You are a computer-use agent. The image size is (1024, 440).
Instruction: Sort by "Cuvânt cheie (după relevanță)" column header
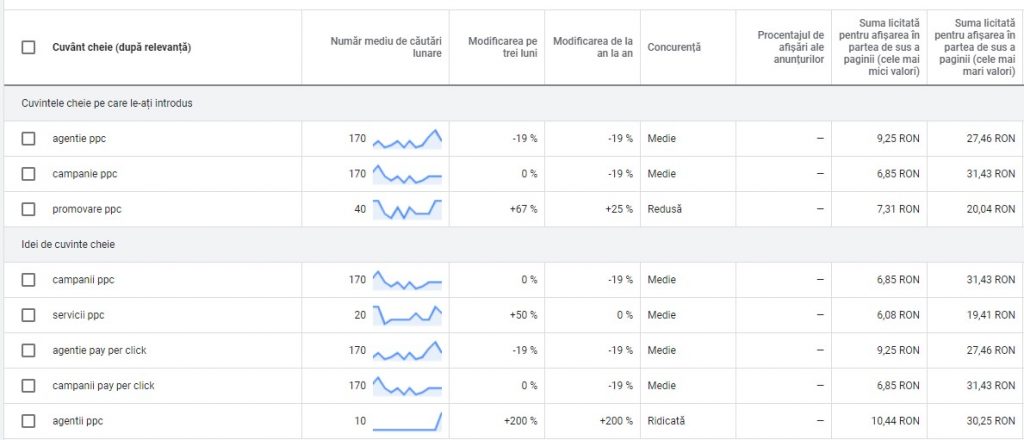click(x=121, y=47)
